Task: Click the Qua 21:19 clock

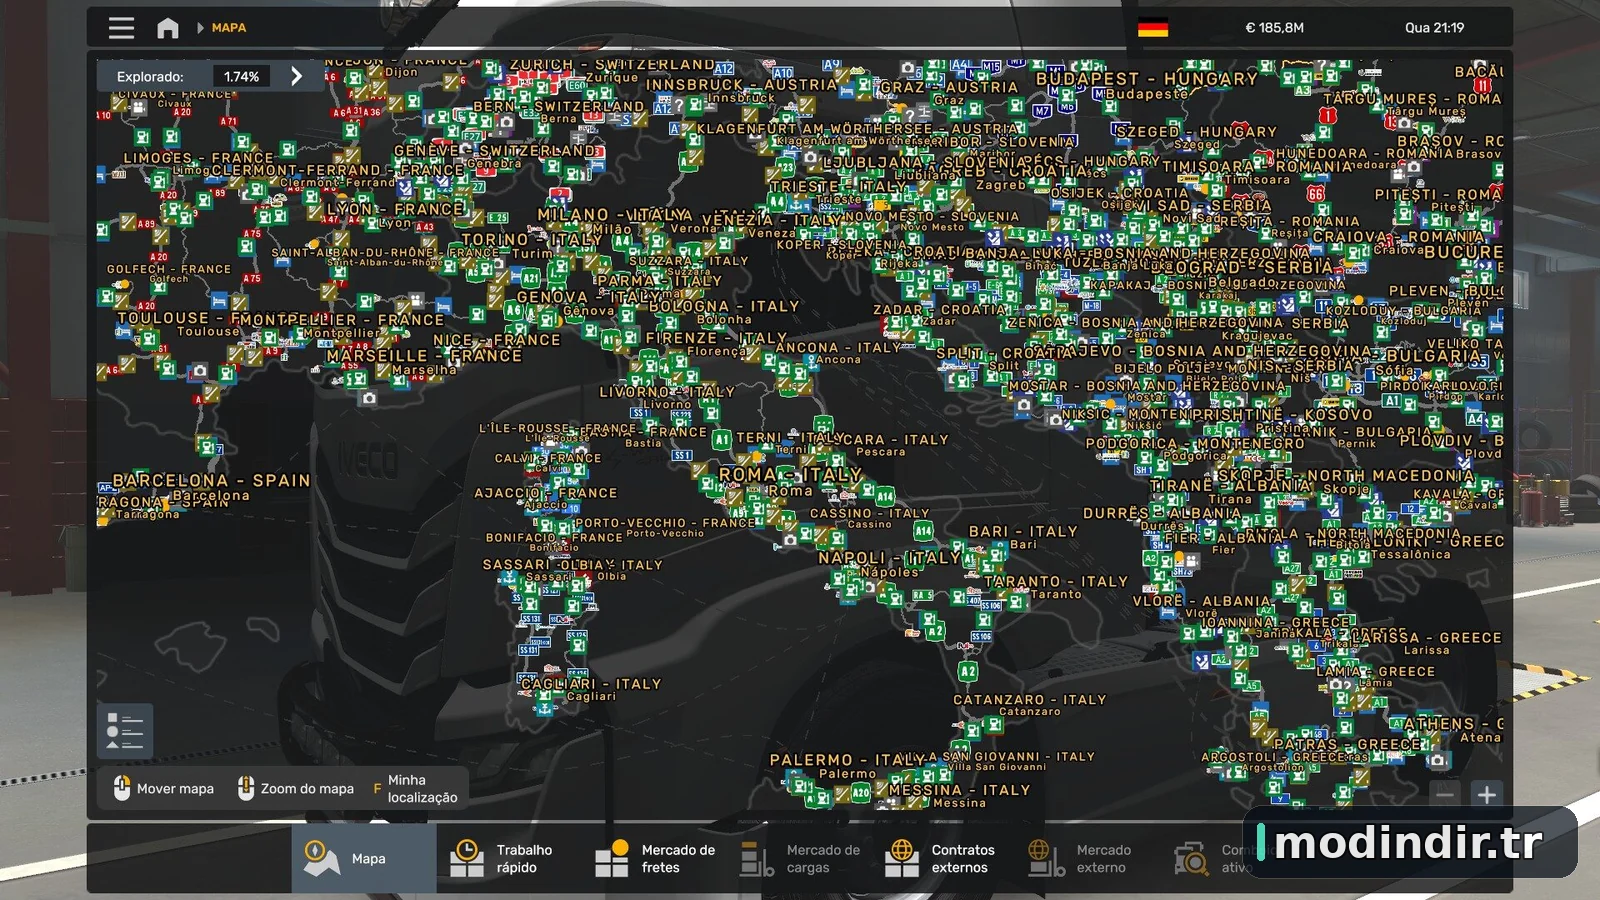Action: pos(1434,28)
